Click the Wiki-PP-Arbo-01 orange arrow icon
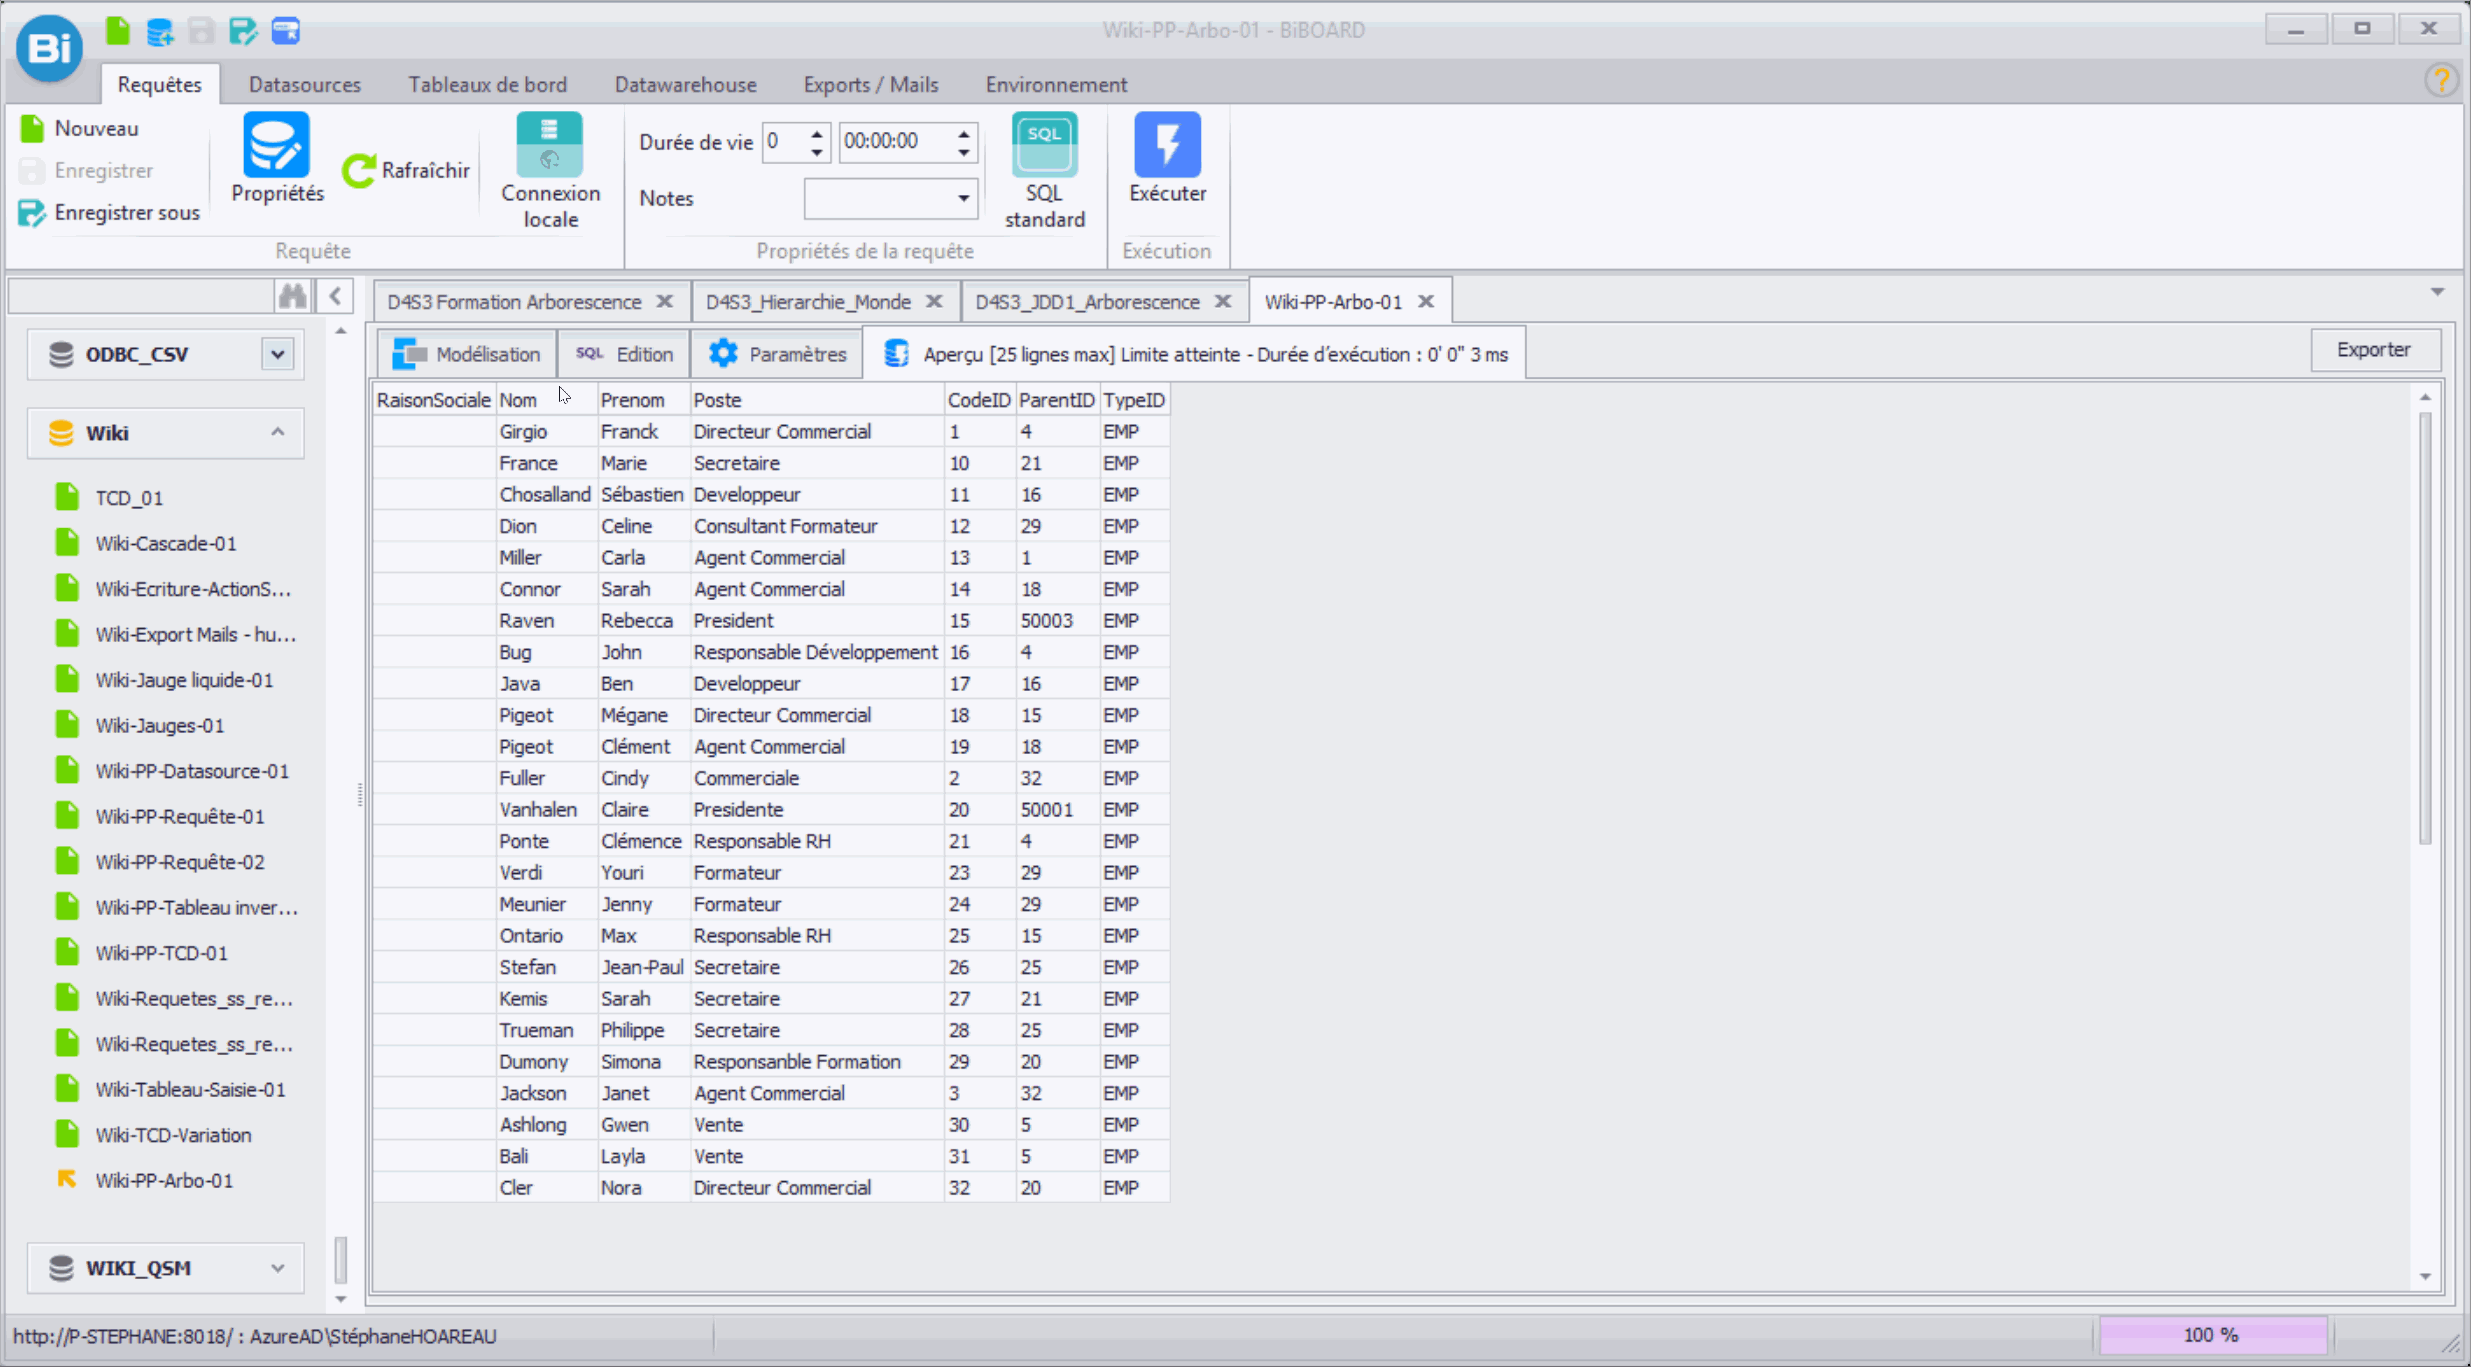Image resolution: width=2471 pixels, height=1367 pixels. (x=67, y=1180)
